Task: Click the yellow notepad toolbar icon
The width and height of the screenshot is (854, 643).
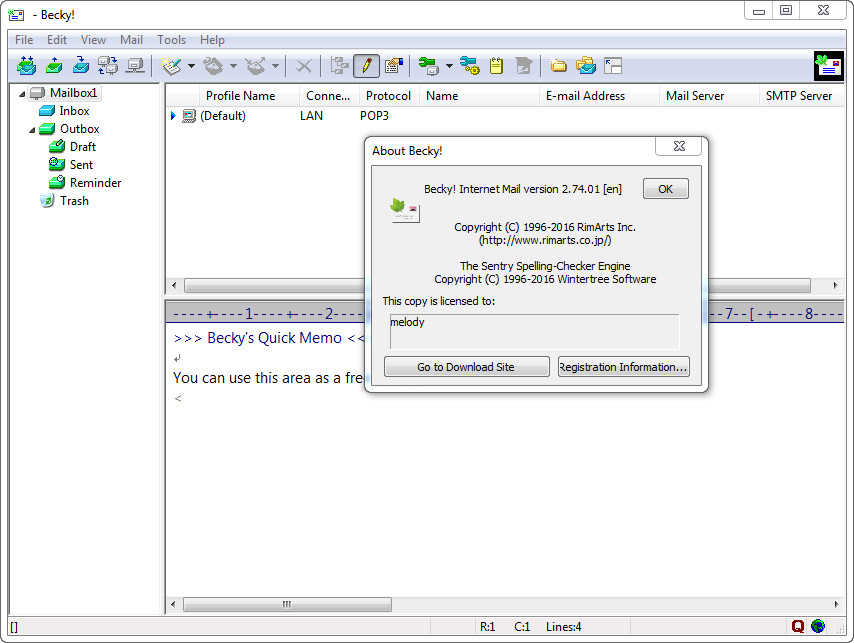Action: click(496, 66)
